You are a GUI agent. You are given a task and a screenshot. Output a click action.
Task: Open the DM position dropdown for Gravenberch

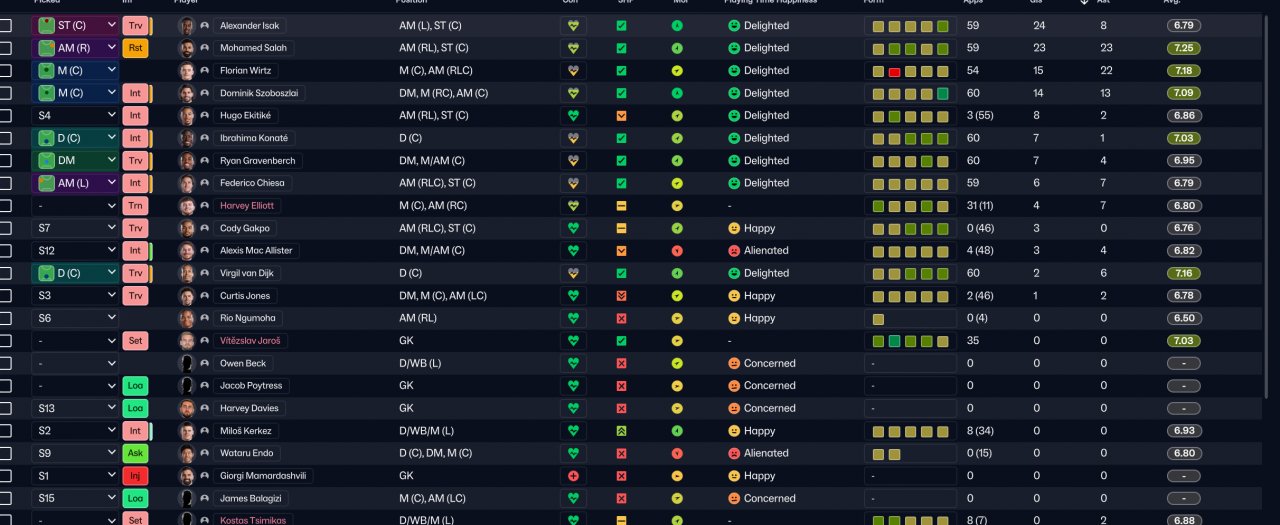tap(109, 161)
